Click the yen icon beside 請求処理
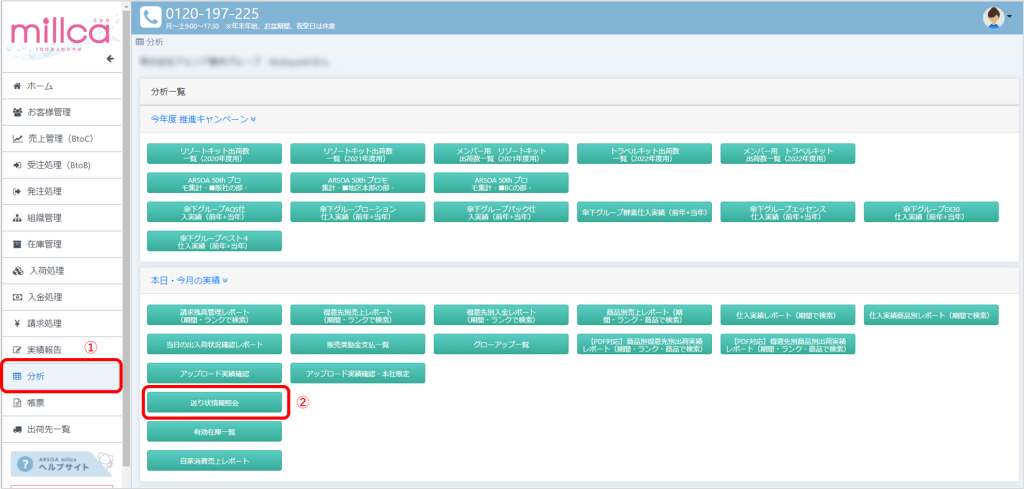Viewport: 1024px width, 489px height. pos(17,323)
